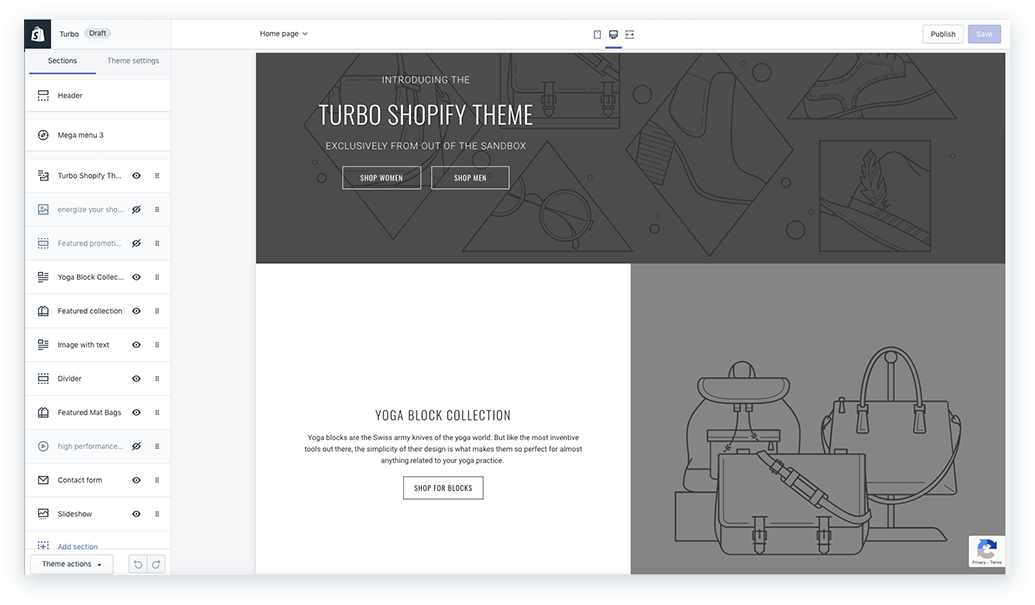
Task: Select the Sections tab
Action: click(62, 61)
